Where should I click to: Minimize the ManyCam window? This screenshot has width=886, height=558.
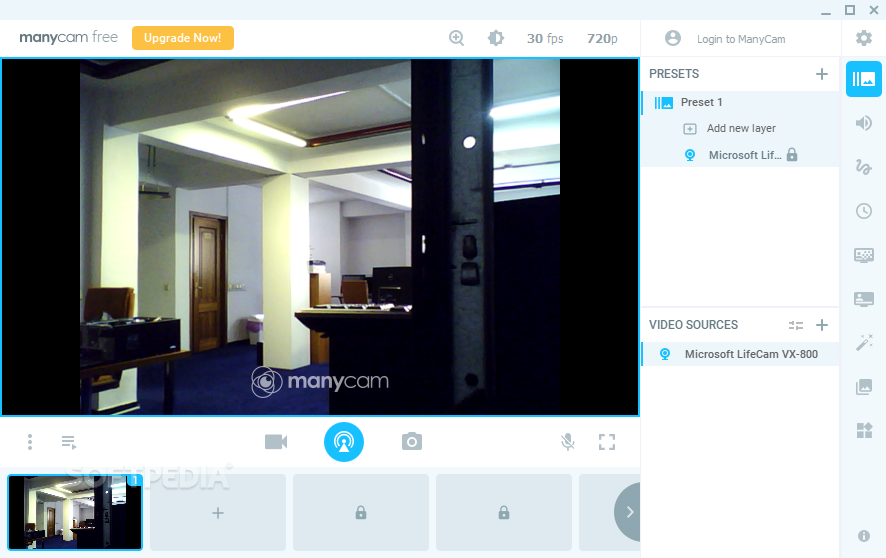pos(826,11)
